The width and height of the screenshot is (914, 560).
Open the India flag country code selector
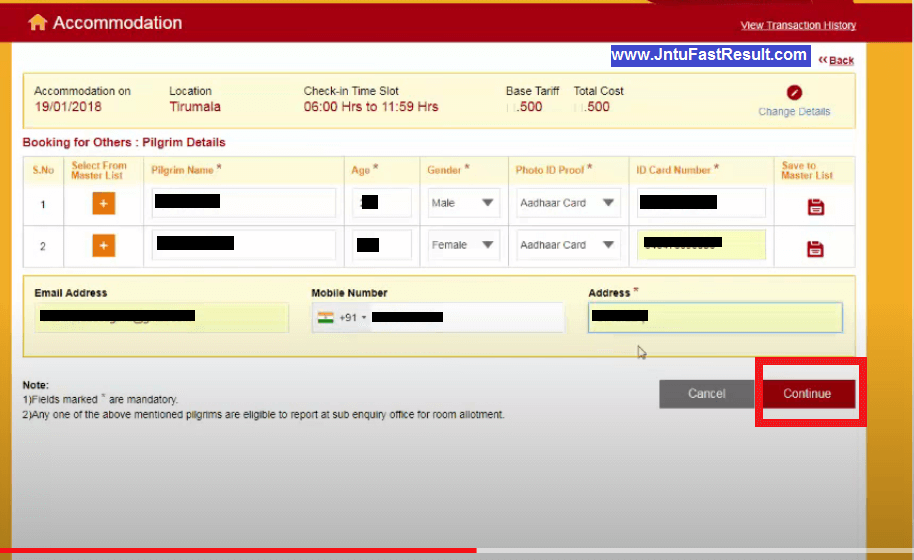[342, 318]
